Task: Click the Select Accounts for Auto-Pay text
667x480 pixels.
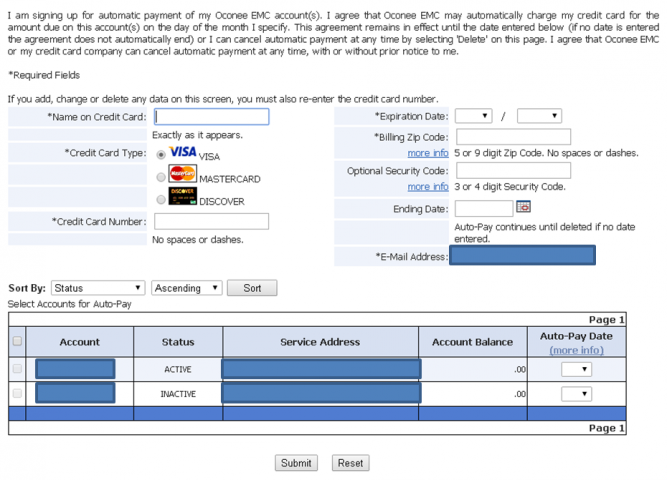Action: click(70, 304)
